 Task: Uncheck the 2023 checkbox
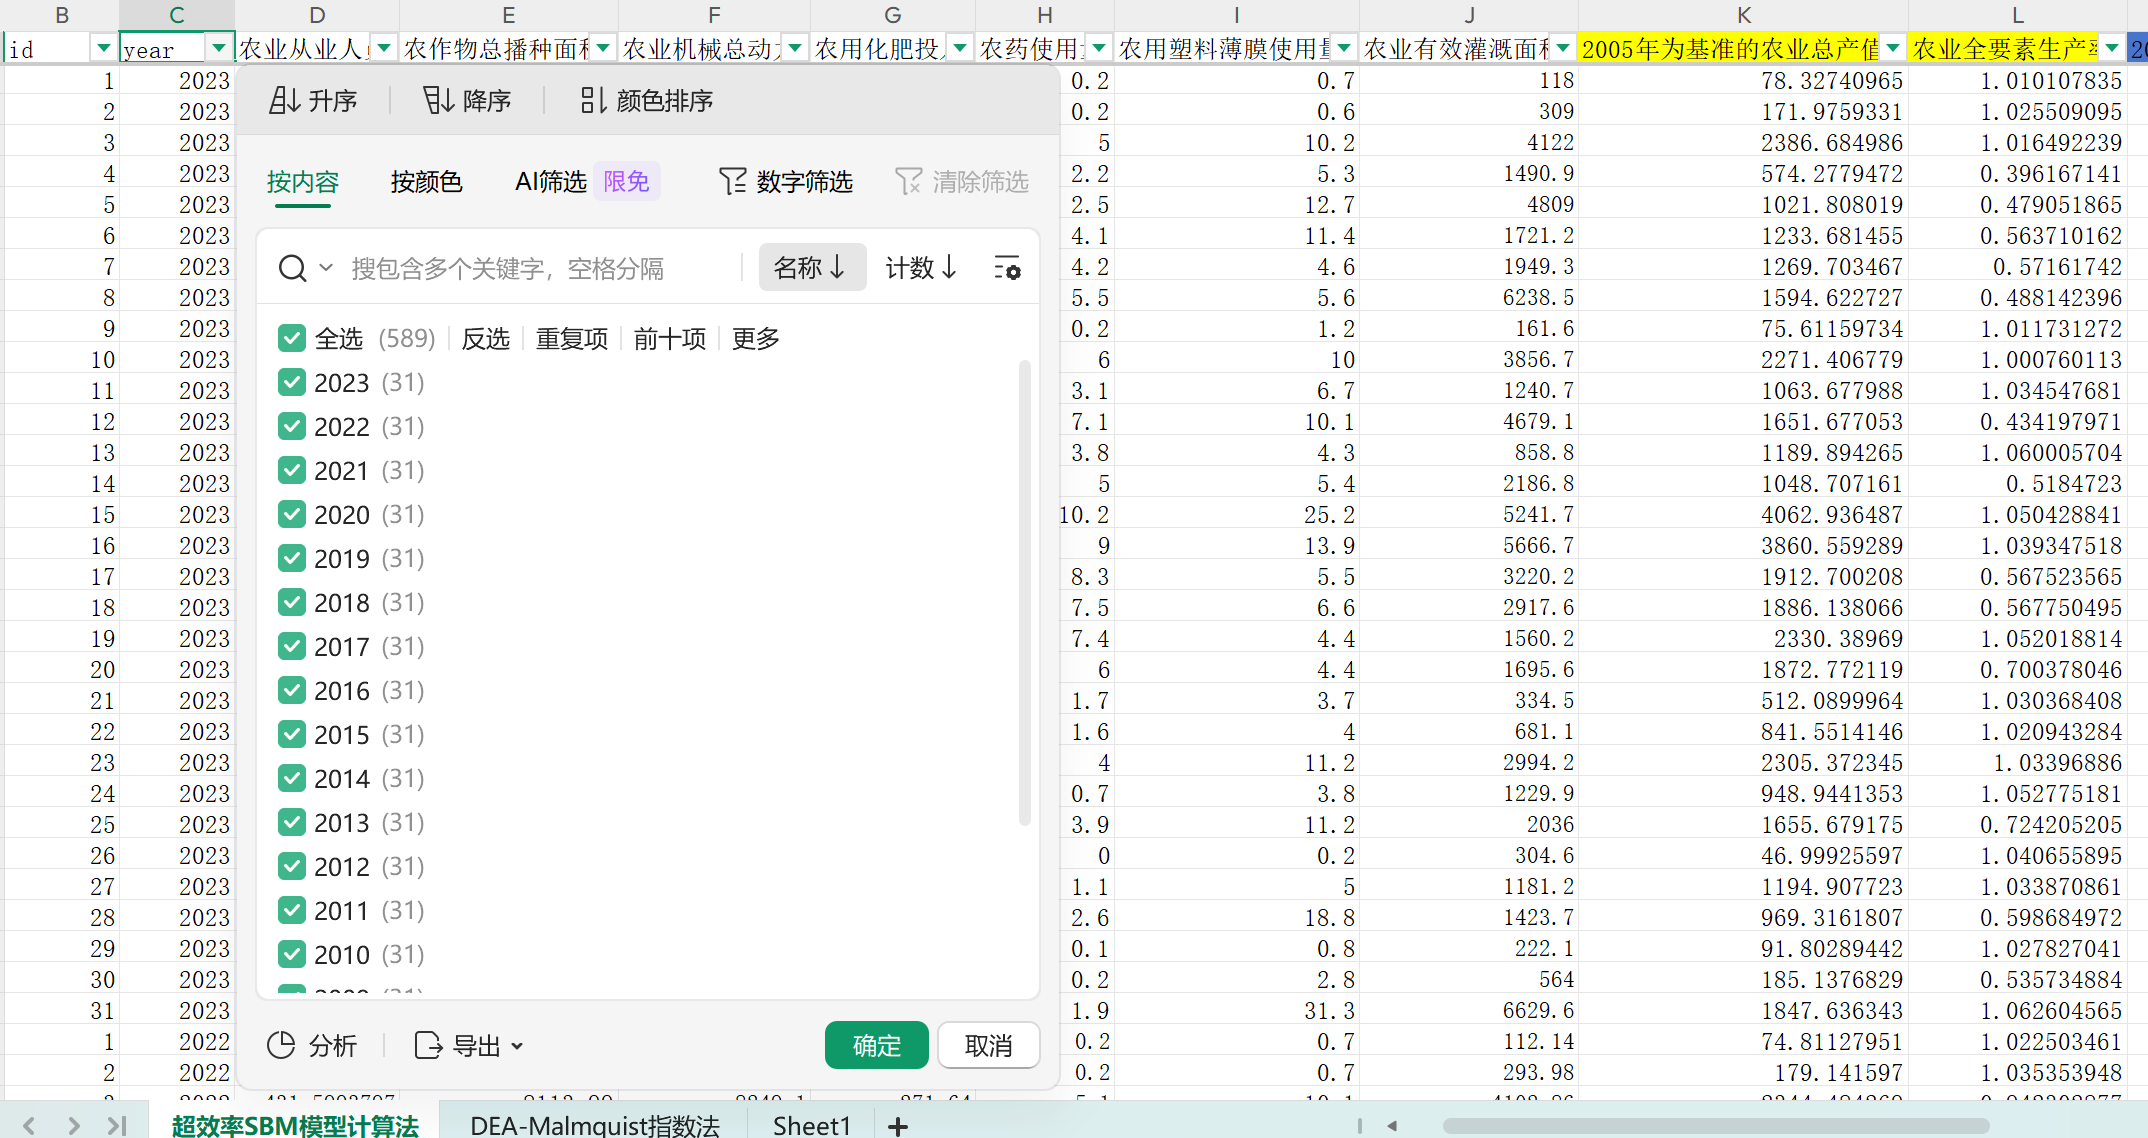(292, 382)
